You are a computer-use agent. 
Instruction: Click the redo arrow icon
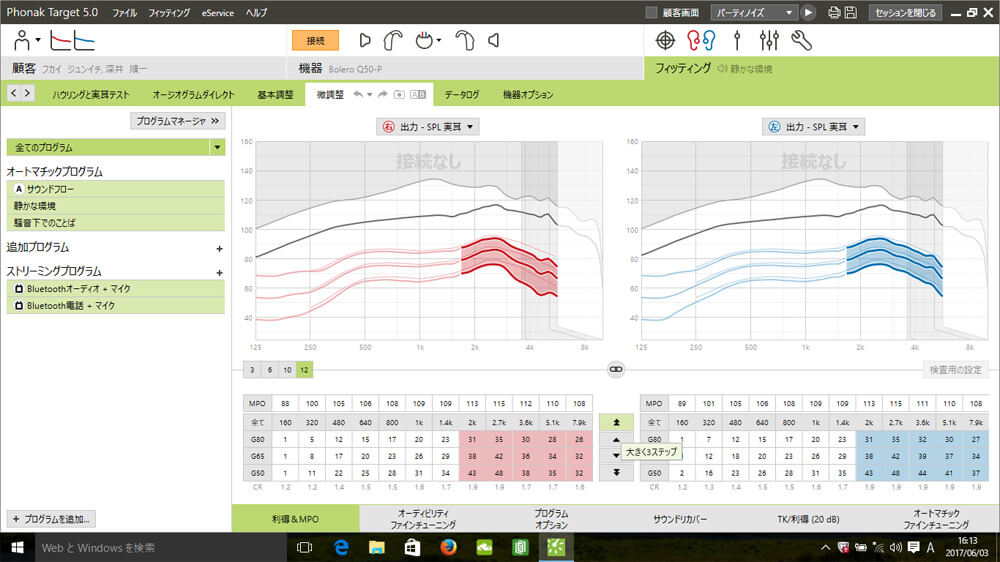click(x=382, y=94)
